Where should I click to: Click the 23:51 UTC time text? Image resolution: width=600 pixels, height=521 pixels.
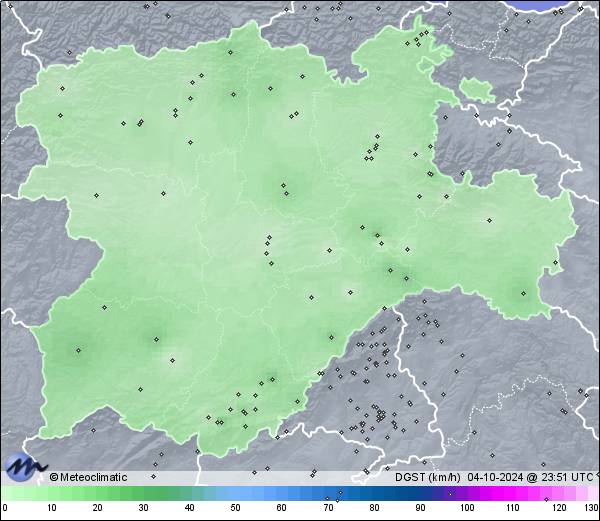566,477
